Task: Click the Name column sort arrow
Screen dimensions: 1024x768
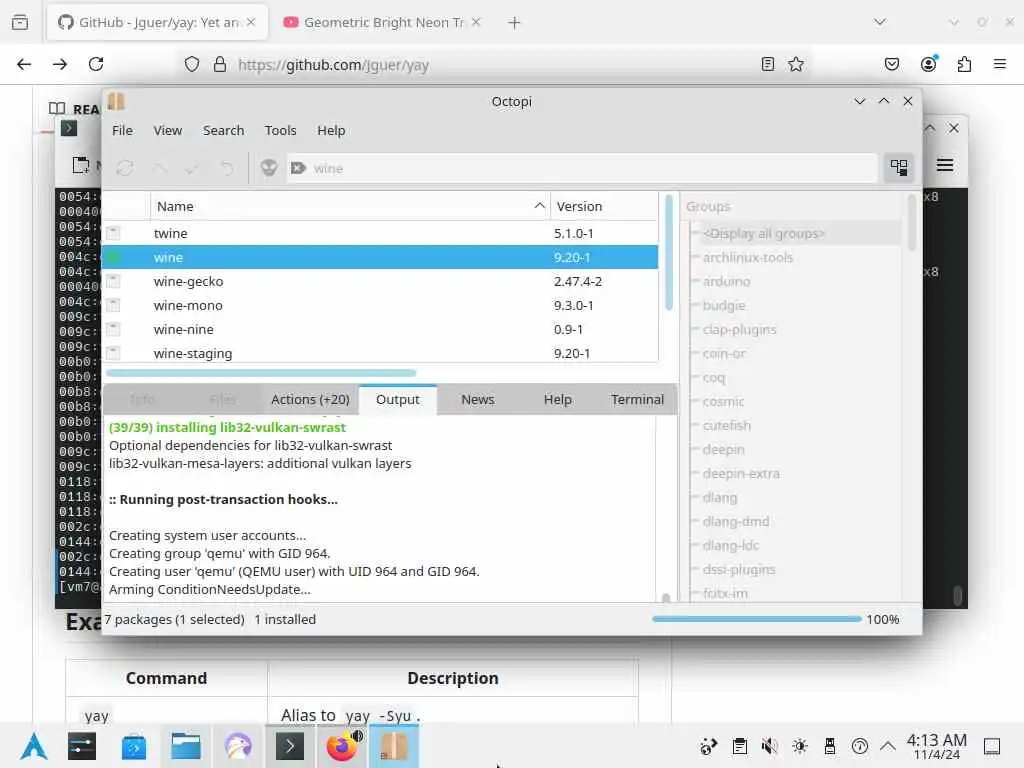Action: click(x=539, y=206)
